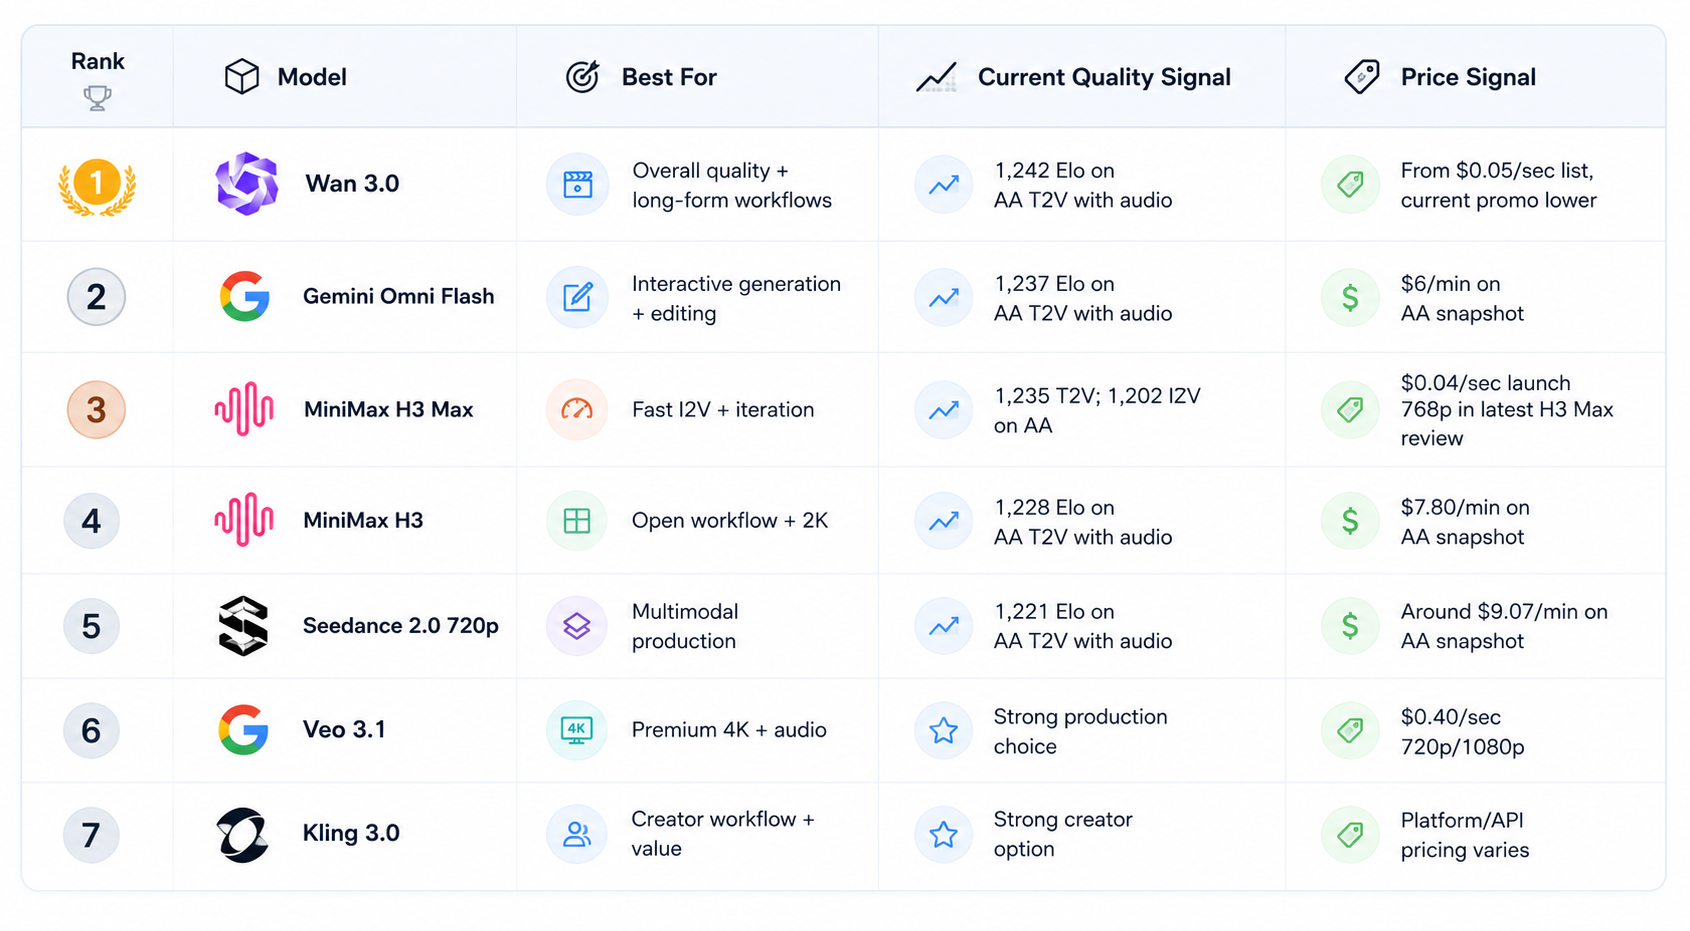The width and height of the screenshot is (1690, 931).
Task: Click the price tag icon beside $0.40/sec
Action: coord(1350,731)
